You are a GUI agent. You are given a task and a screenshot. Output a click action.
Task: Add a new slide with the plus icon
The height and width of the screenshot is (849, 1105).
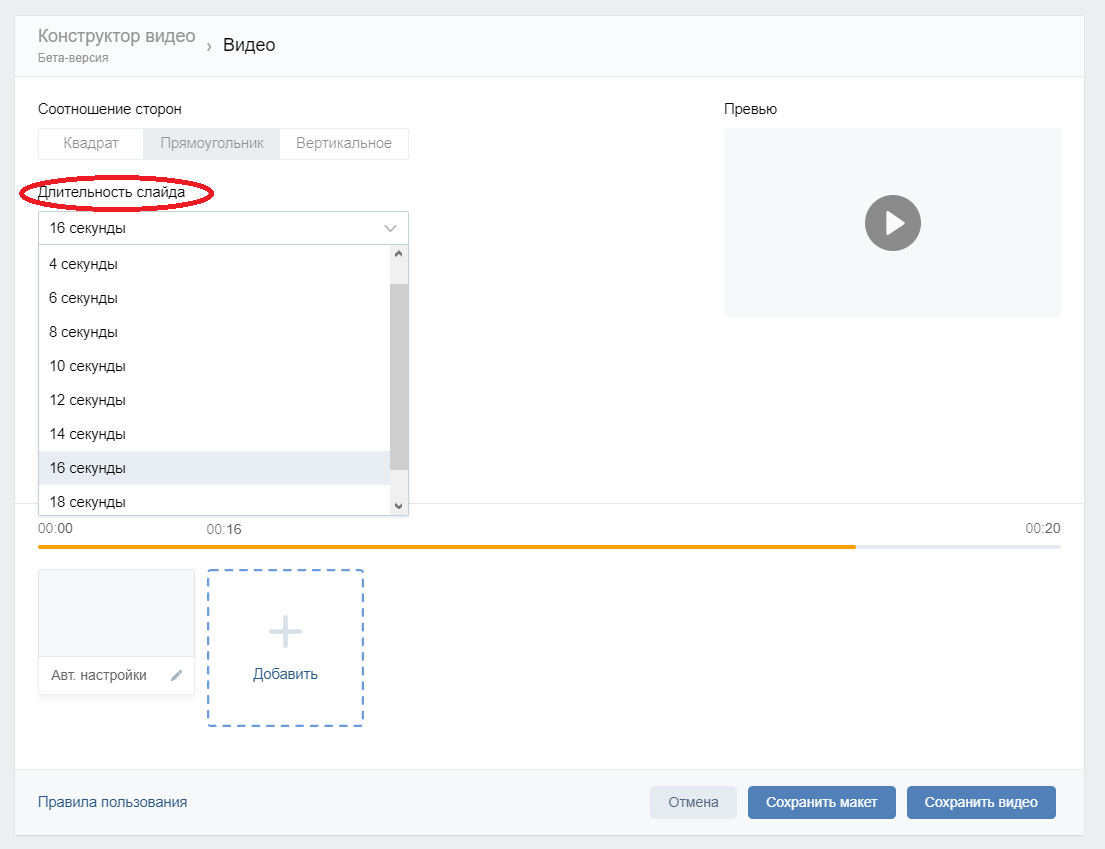click(285, 631)
